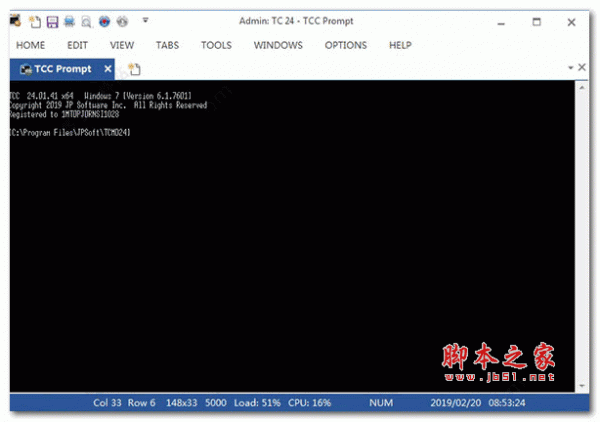
Task: Click the blue circular record icon
Action: (x=104, y=21)
